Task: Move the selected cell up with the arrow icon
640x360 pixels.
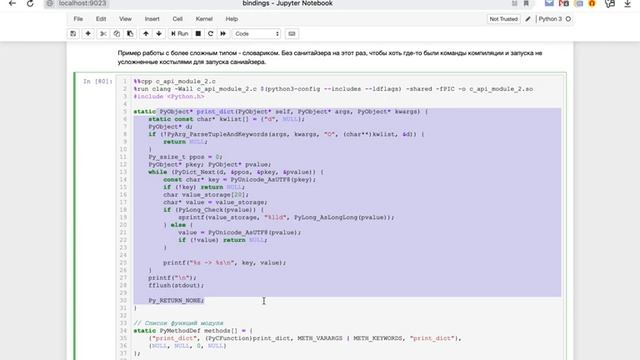Action: tap(145, 33)
